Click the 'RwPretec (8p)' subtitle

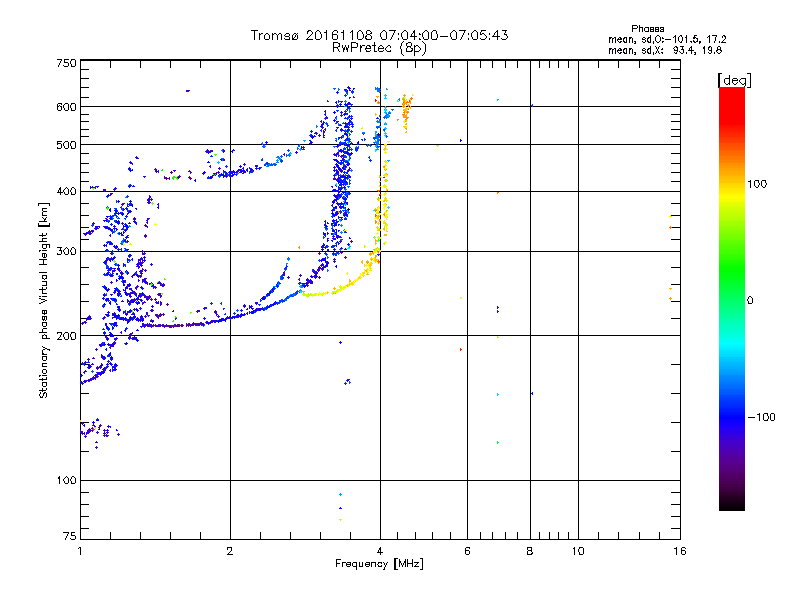(x=379, y=48)
